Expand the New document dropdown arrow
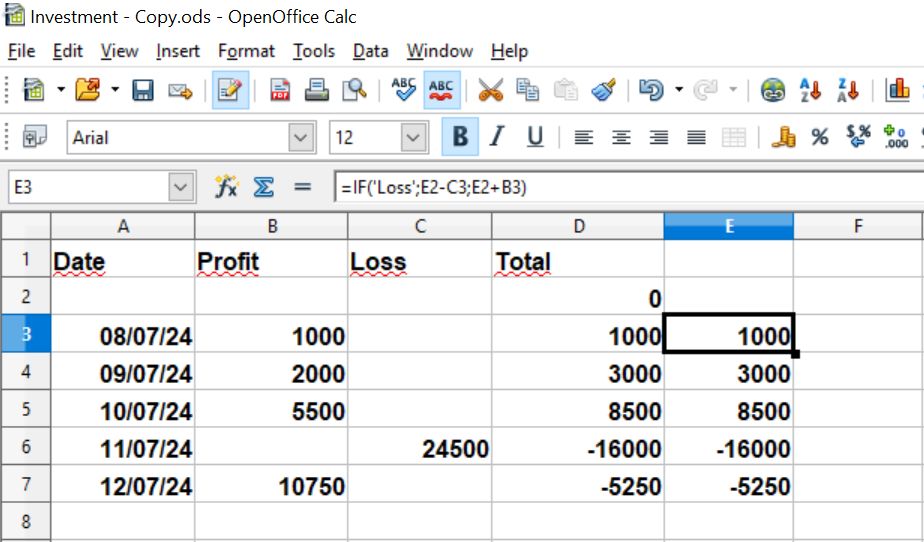The height and width of the screenshot is (542, 924). pos(61,90)
